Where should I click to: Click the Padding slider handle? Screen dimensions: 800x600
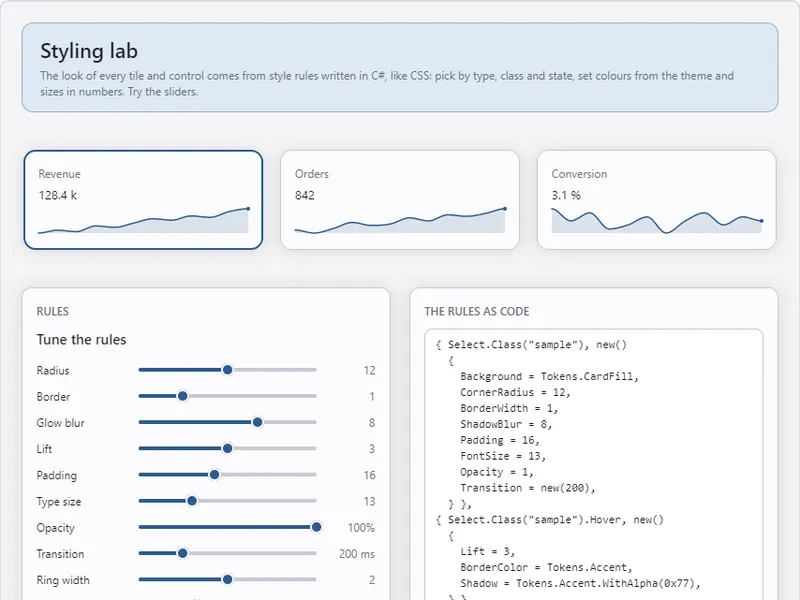point(214,474)
